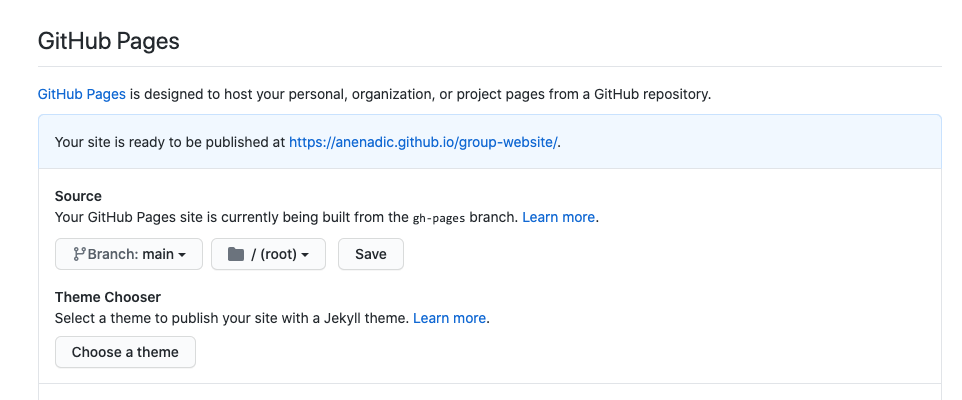This screenshot has height=400, width=962.
Task: Open the Branch: main dropdown
Action: [x=129, y=254]
